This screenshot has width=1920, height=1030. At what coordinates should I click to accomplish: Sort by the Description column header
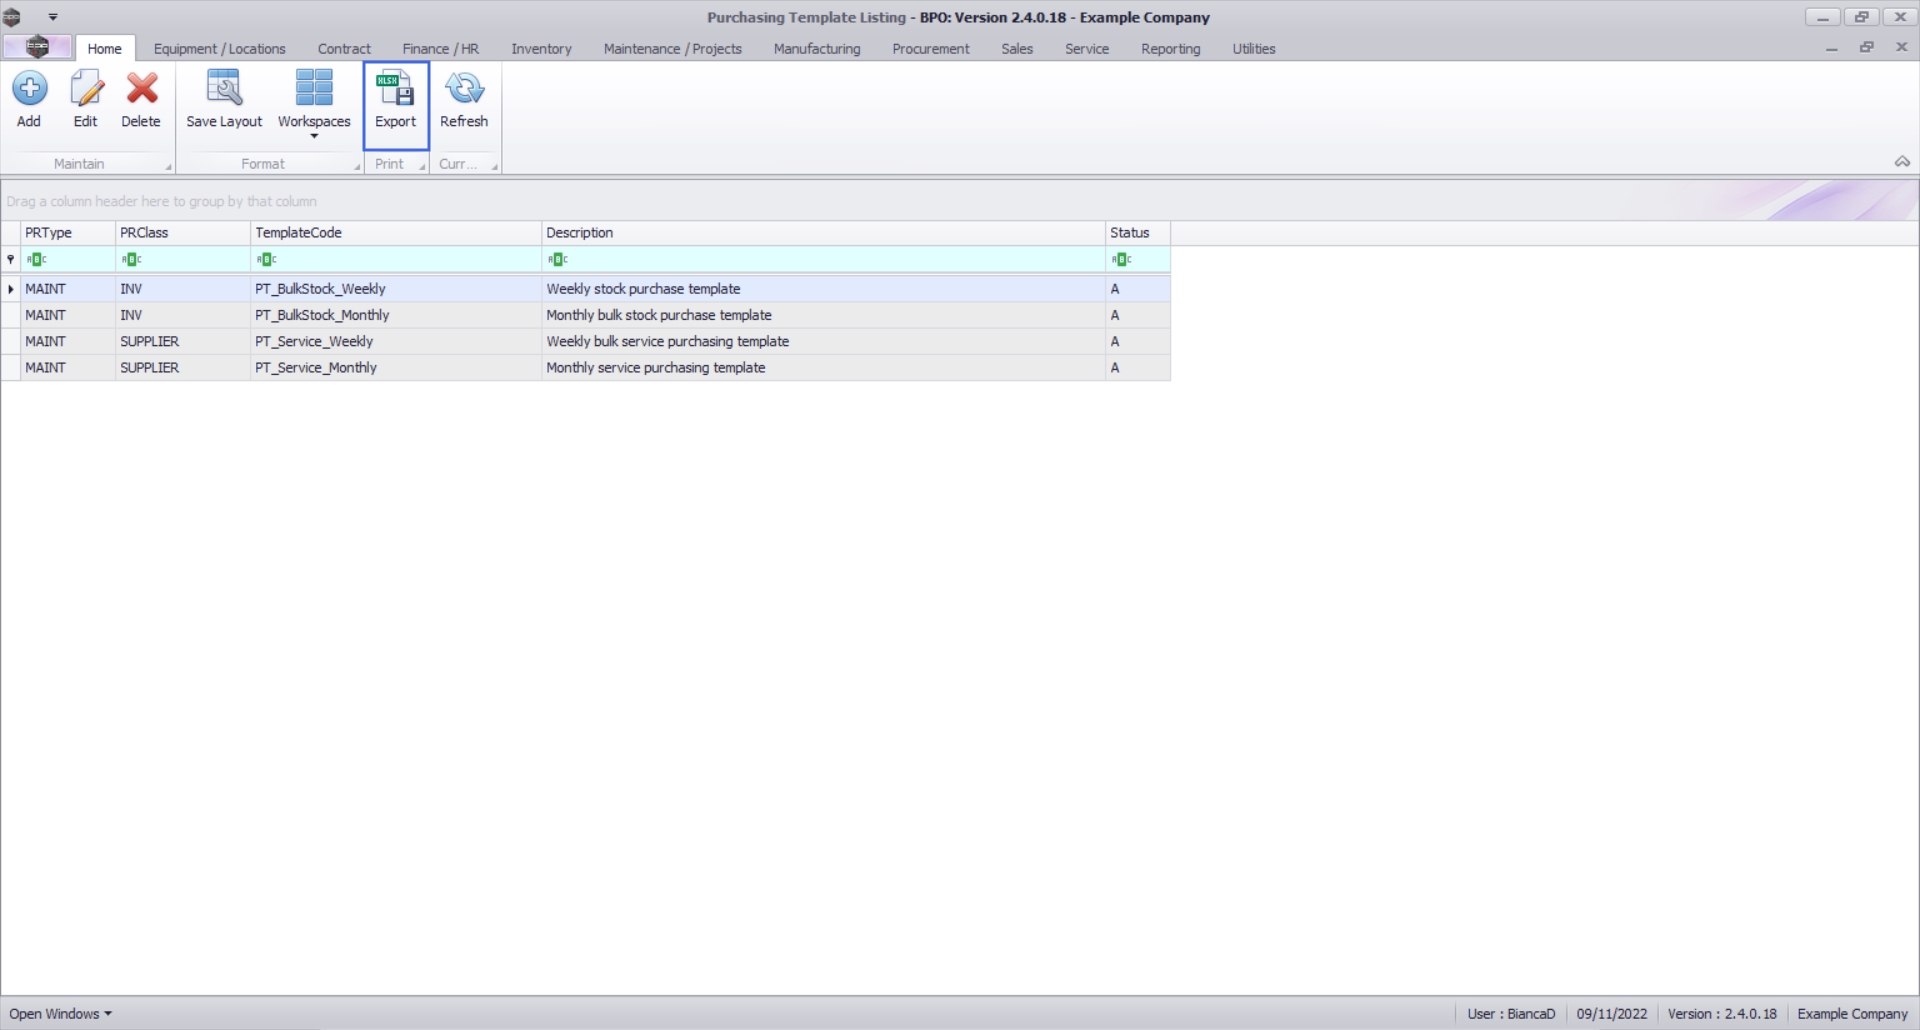click(823, 233)
